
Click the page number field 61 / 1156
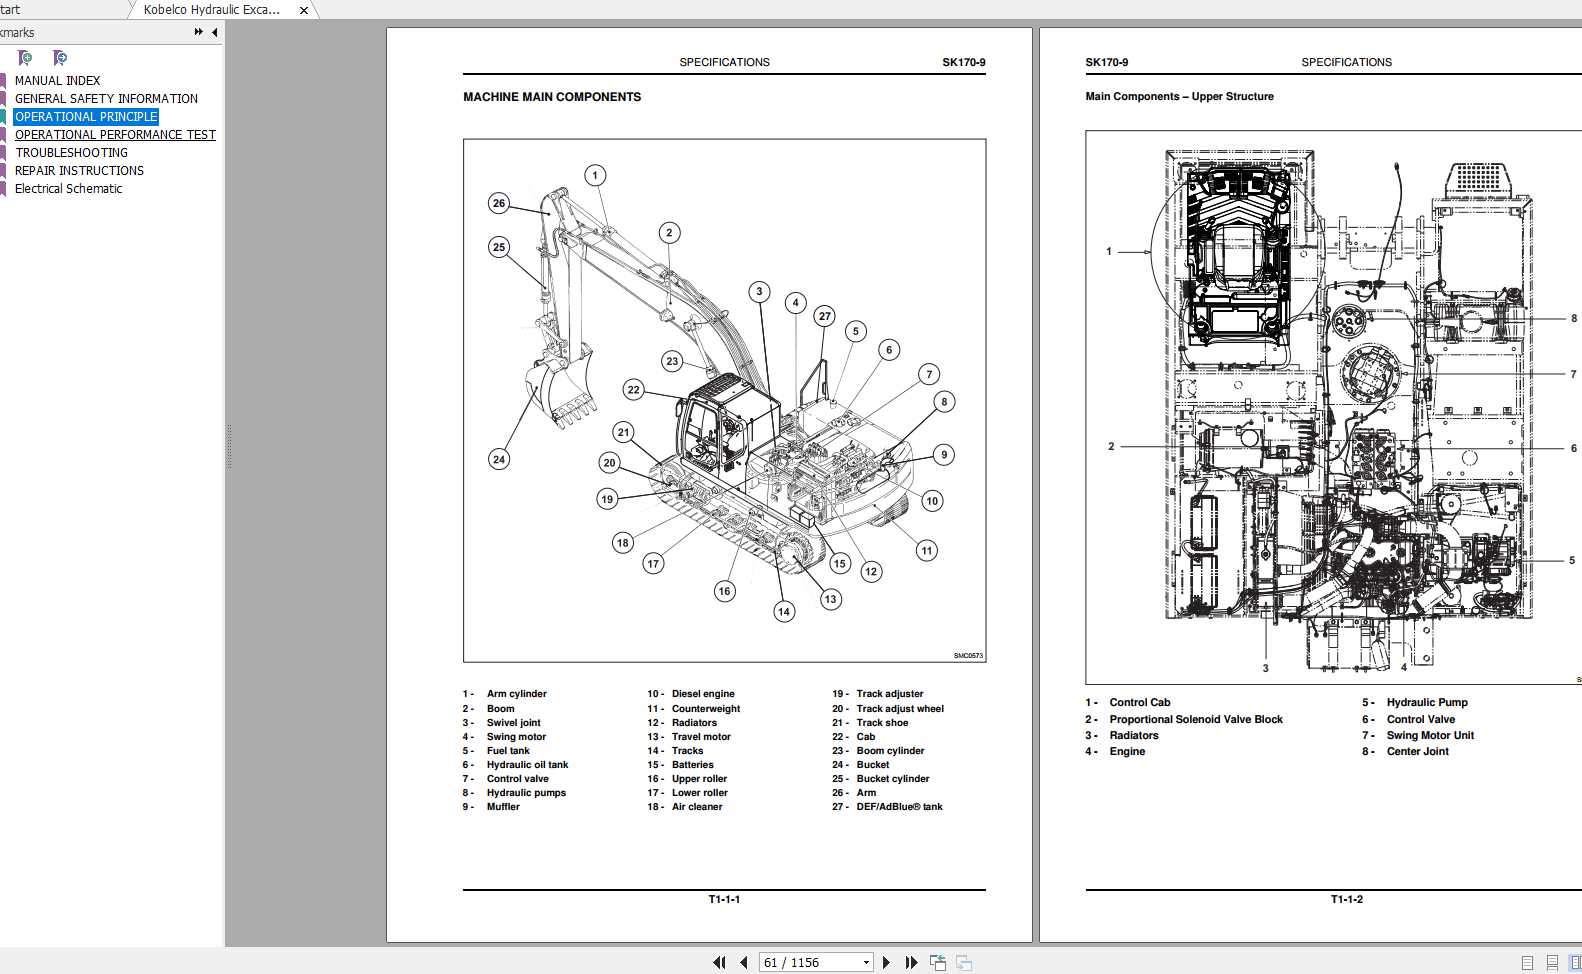point(809,962)
